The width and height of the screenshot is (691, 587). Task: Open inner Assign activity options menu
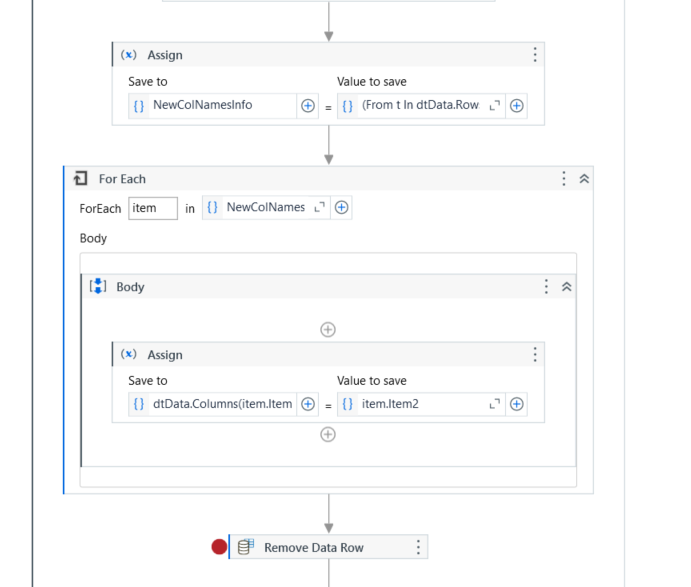[x=535, y=355]
